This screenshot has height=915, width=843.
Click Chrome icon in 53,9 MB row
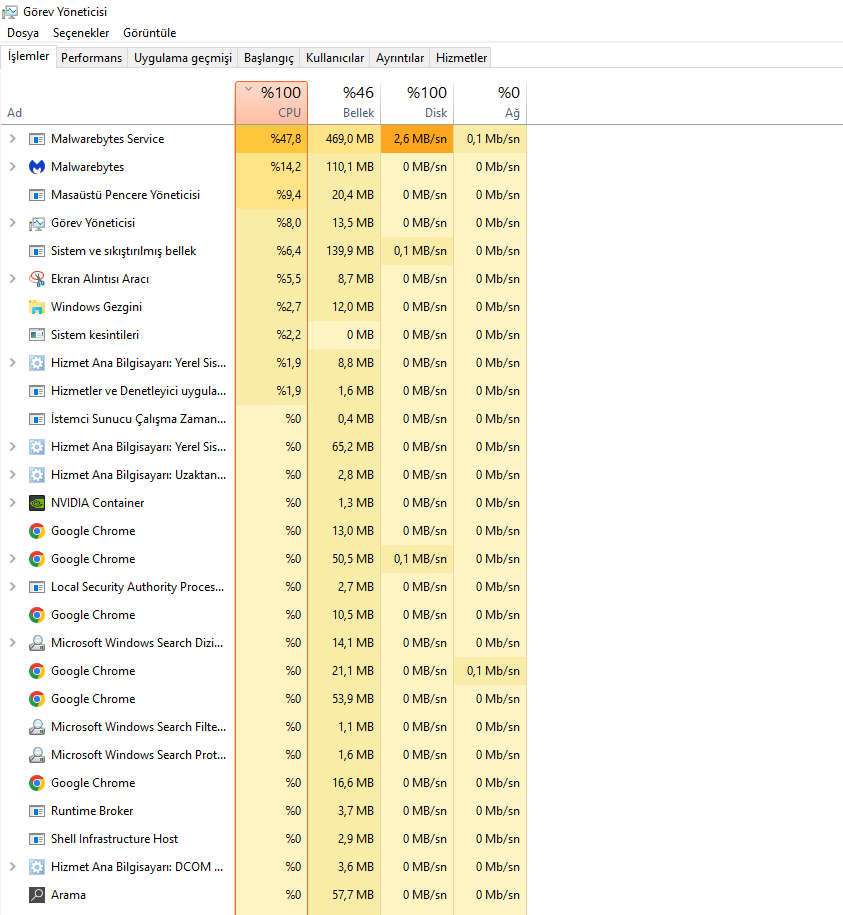point(37,699)
